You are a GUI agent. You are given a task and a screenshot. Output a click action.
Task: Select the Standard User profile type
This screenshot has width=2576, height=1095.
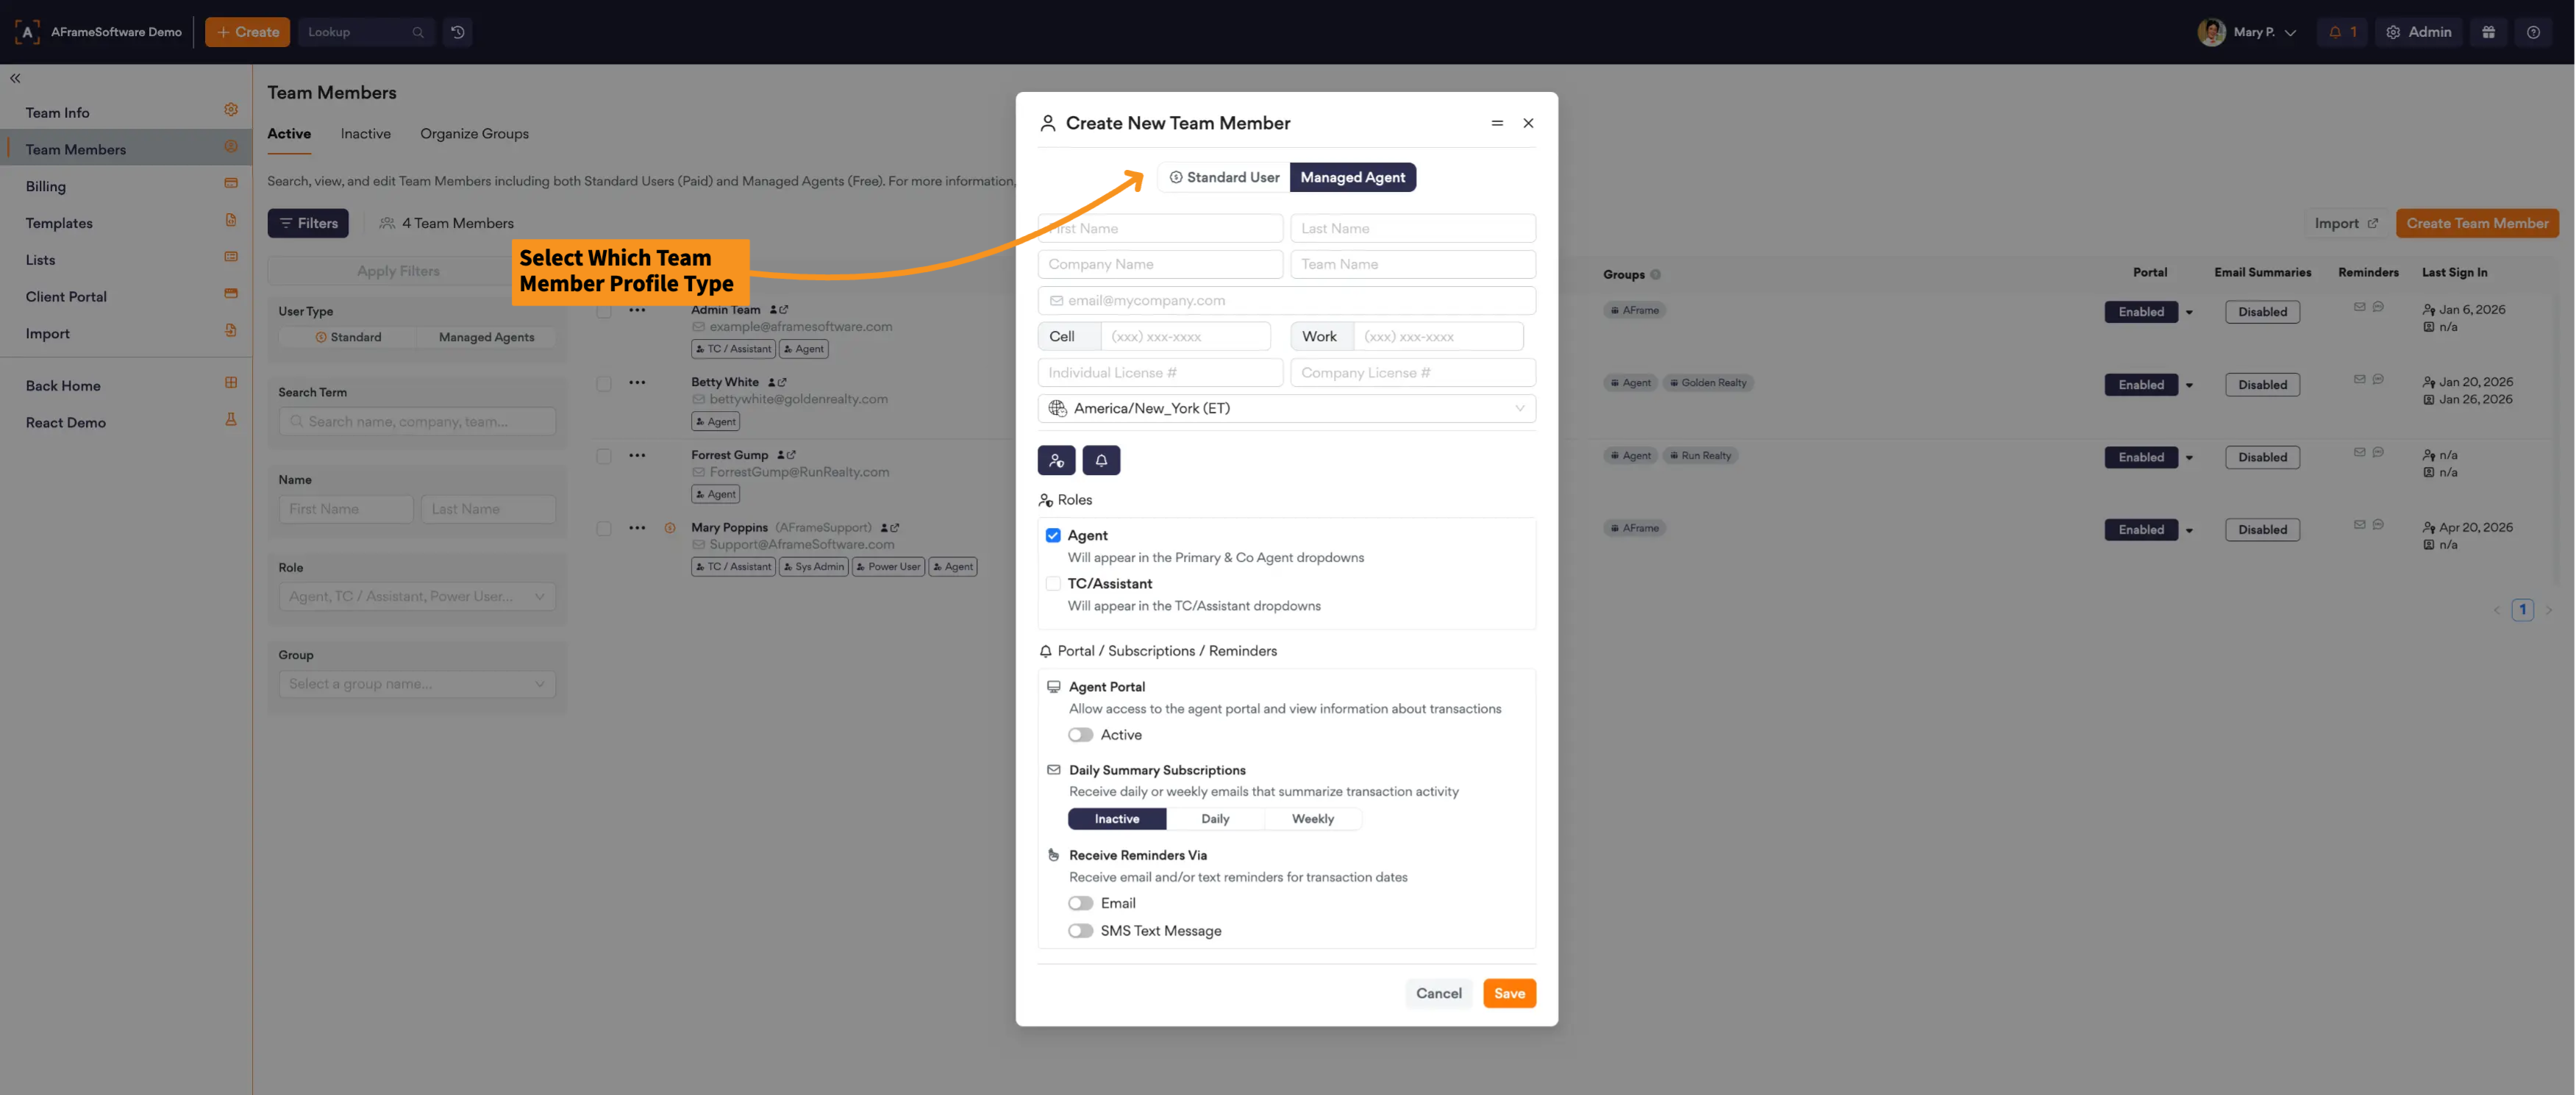pos(1224,177)
